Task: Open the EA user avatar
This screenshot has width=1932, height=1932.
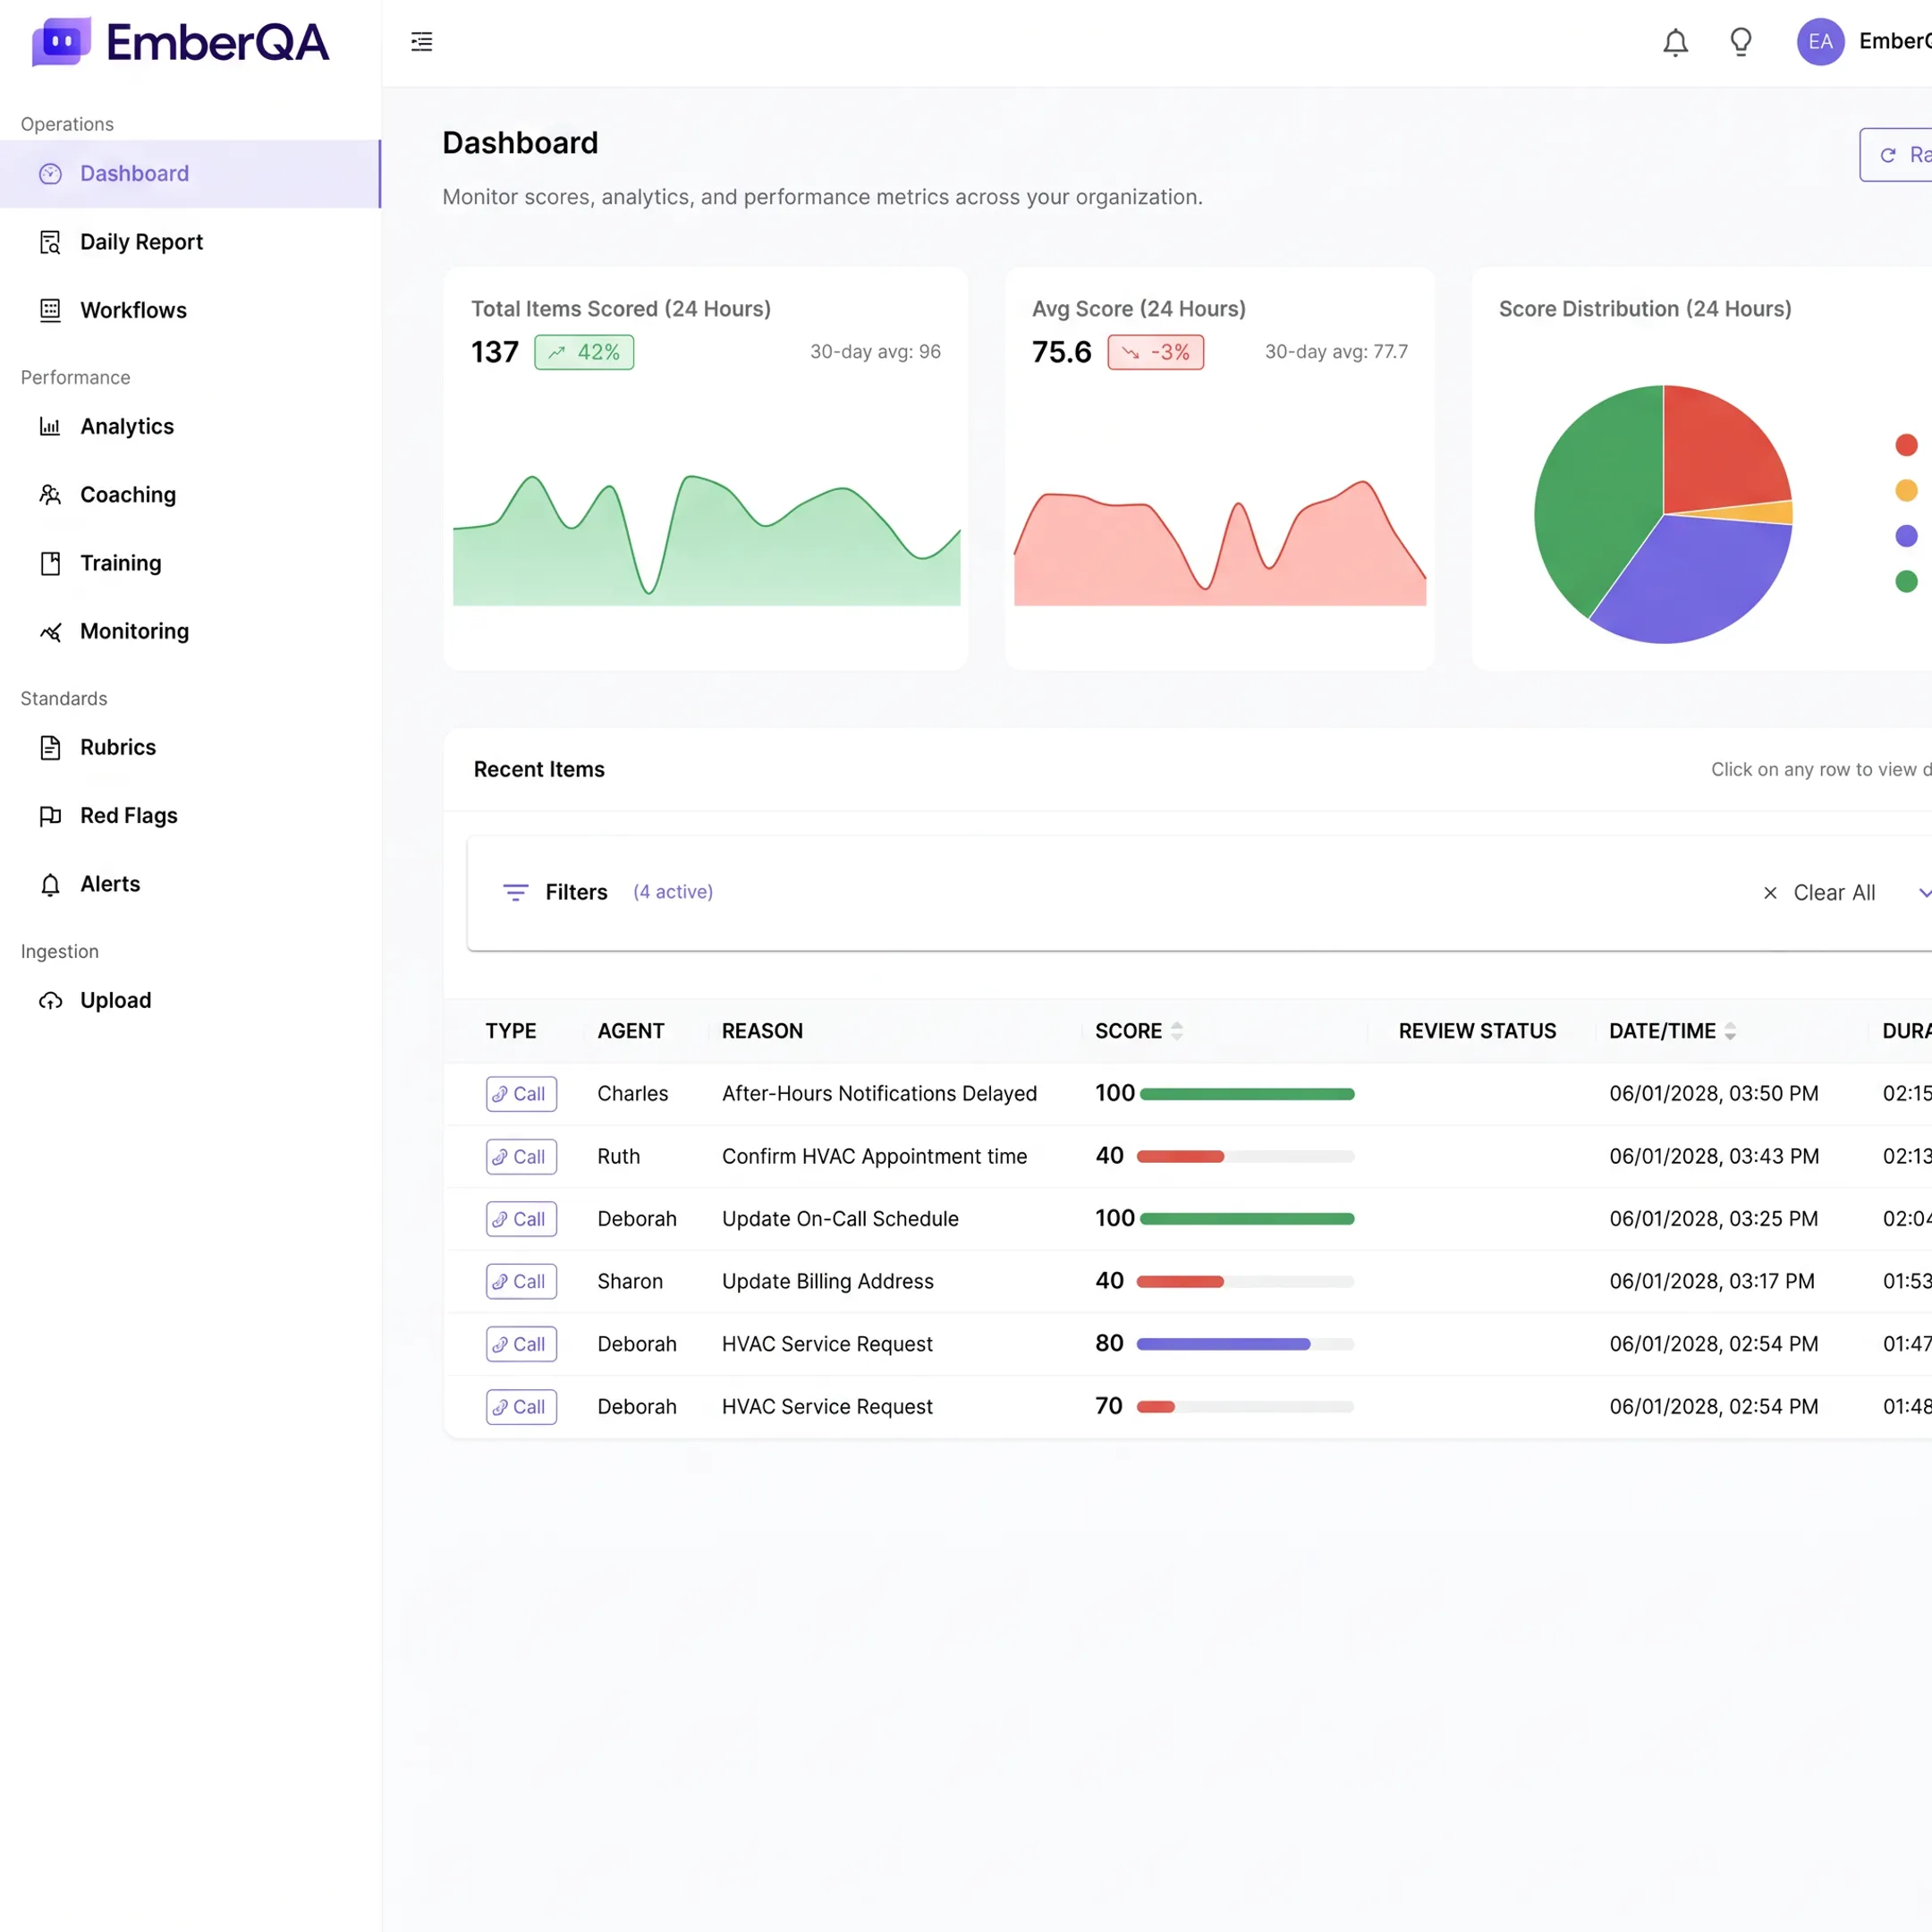Action: coord(1820,42)
